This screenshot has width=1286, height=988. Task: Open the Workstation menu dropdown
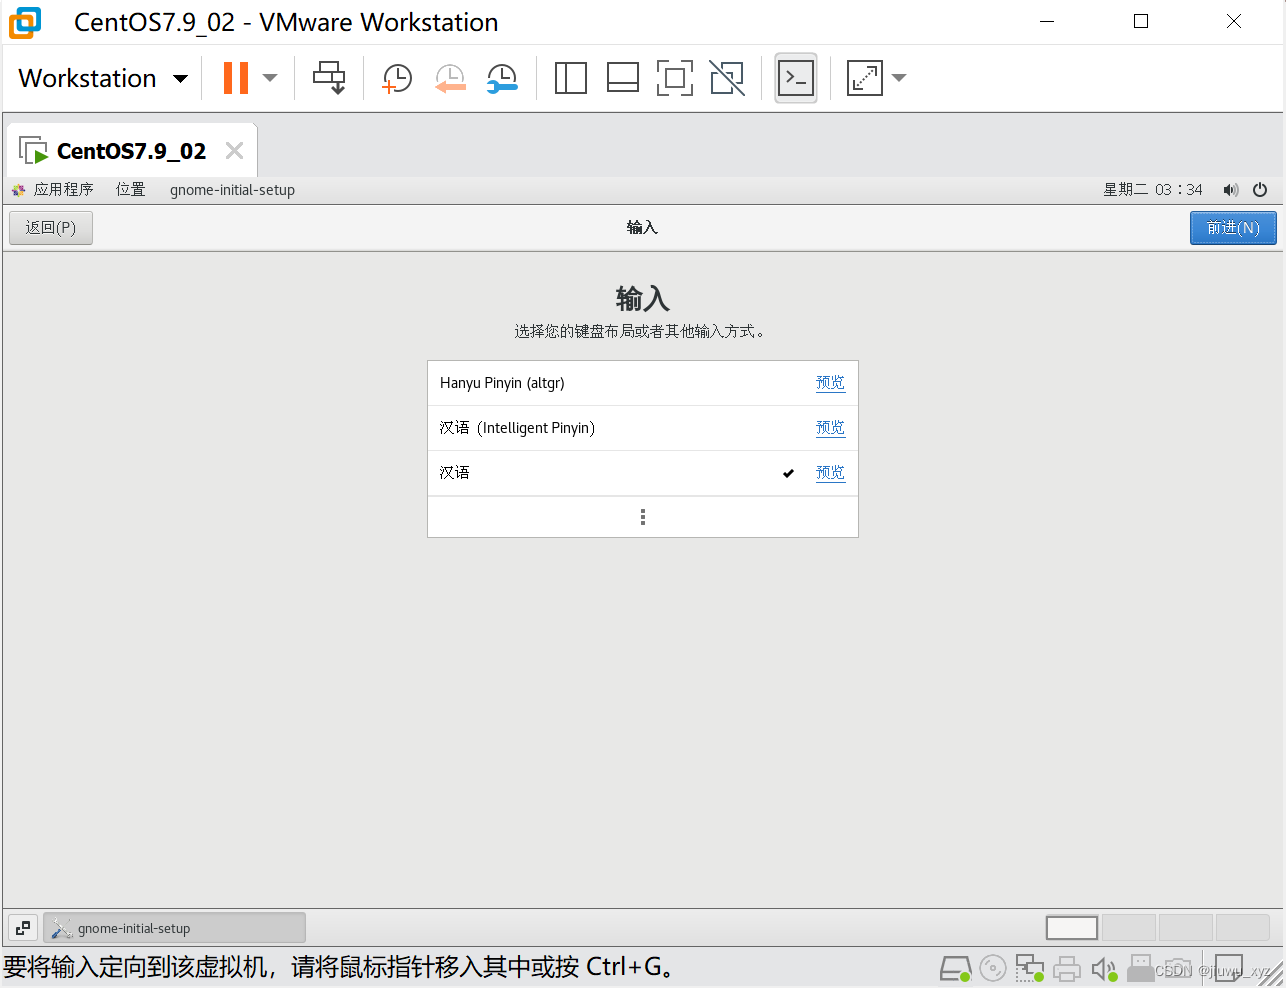[x=103, y=78]
